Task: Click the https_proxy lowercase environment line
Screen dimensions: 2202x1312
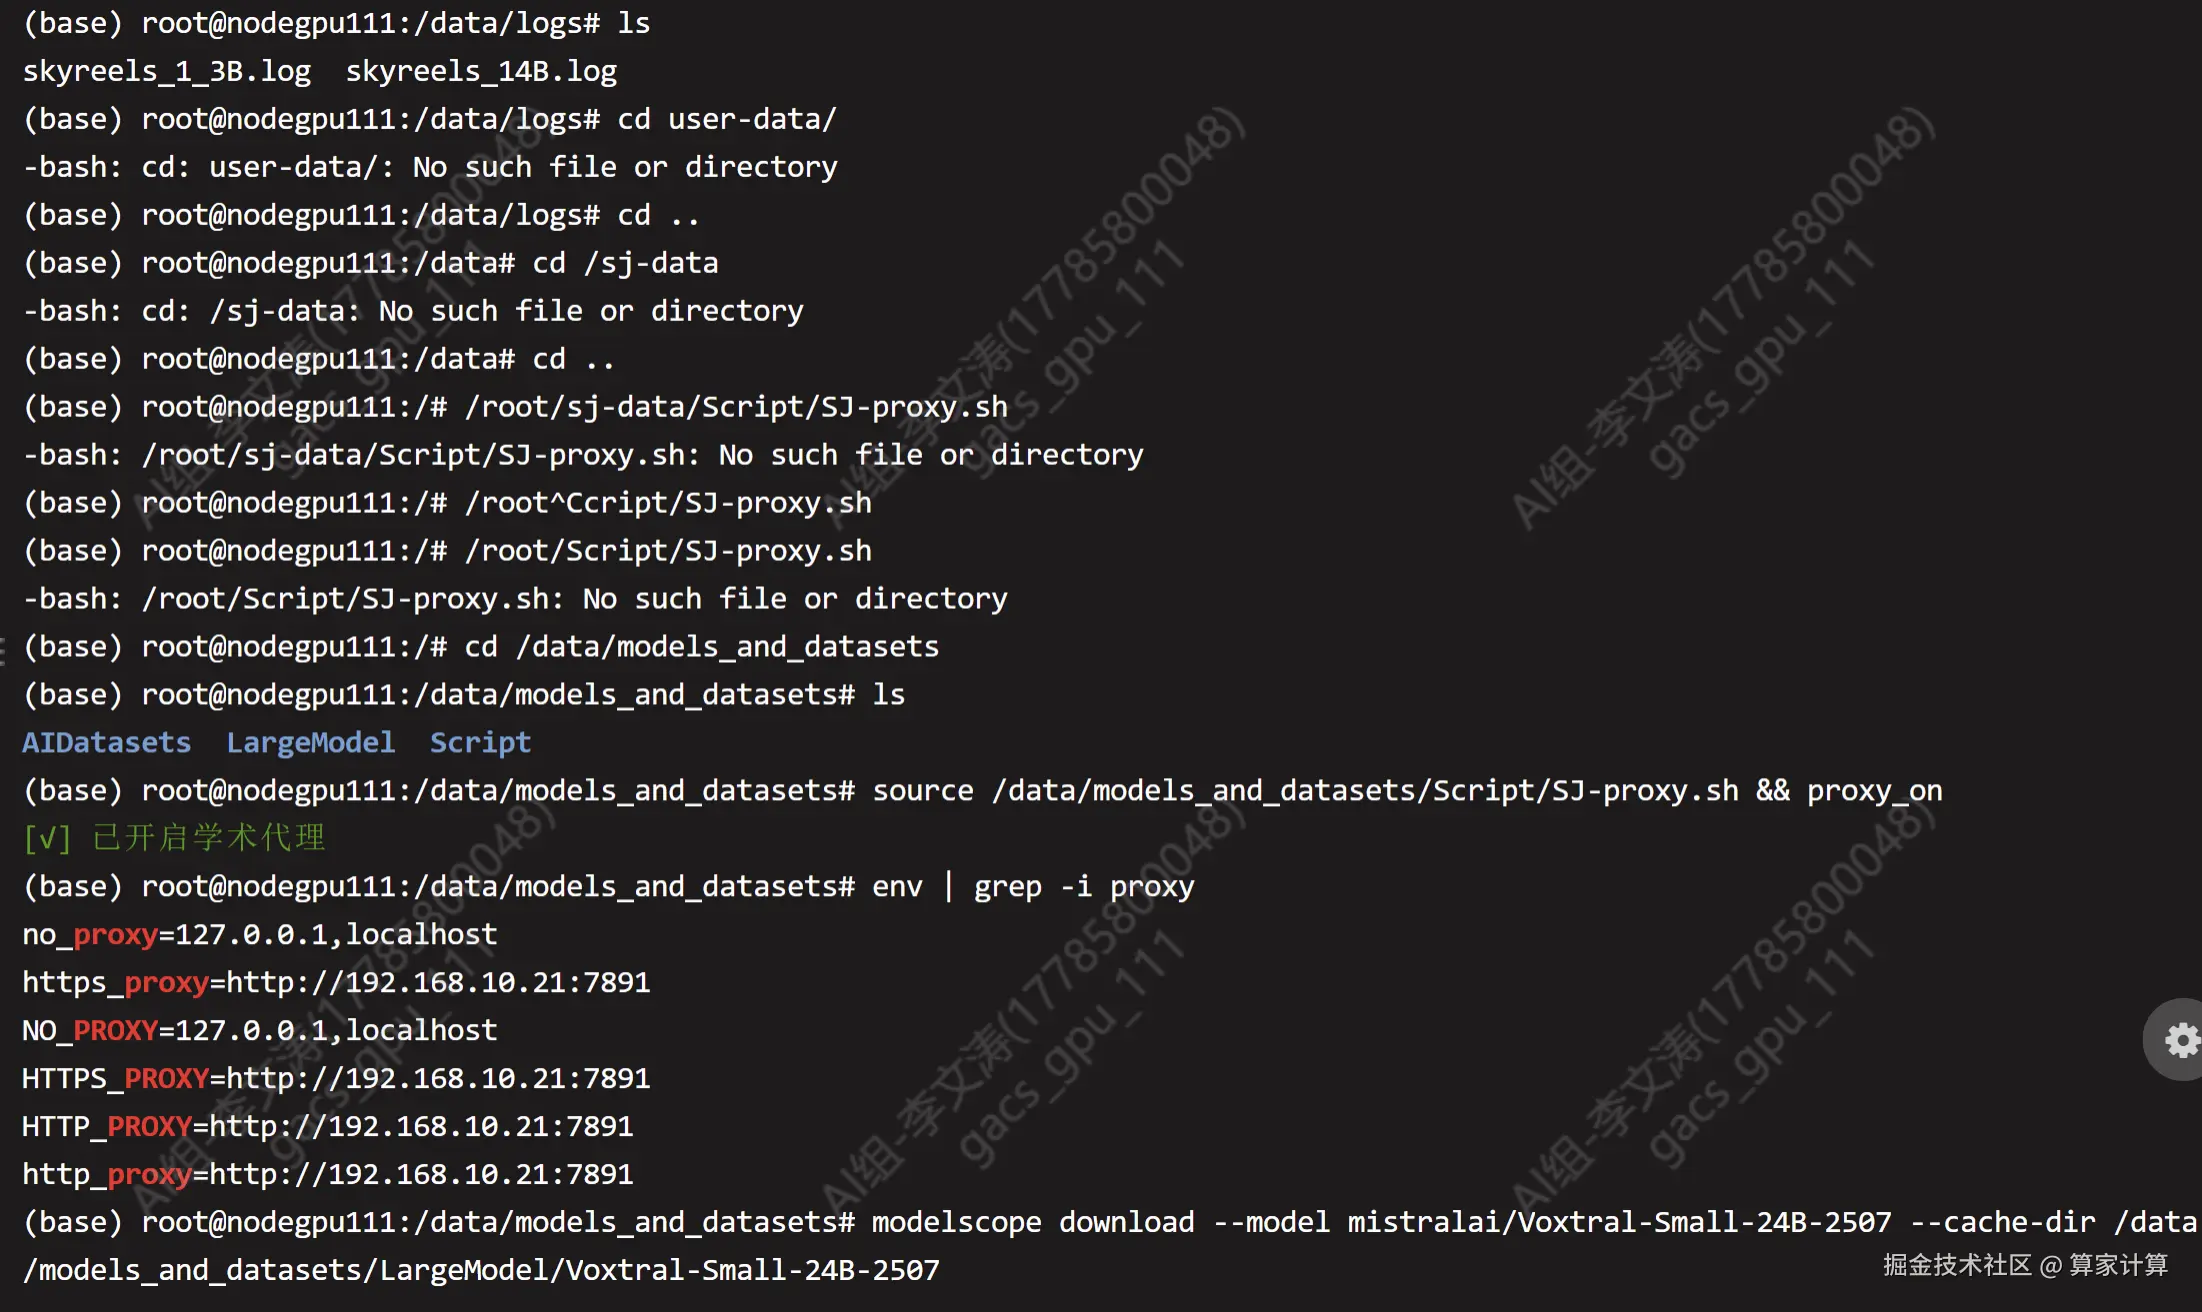Action: [x=336, y=982]
